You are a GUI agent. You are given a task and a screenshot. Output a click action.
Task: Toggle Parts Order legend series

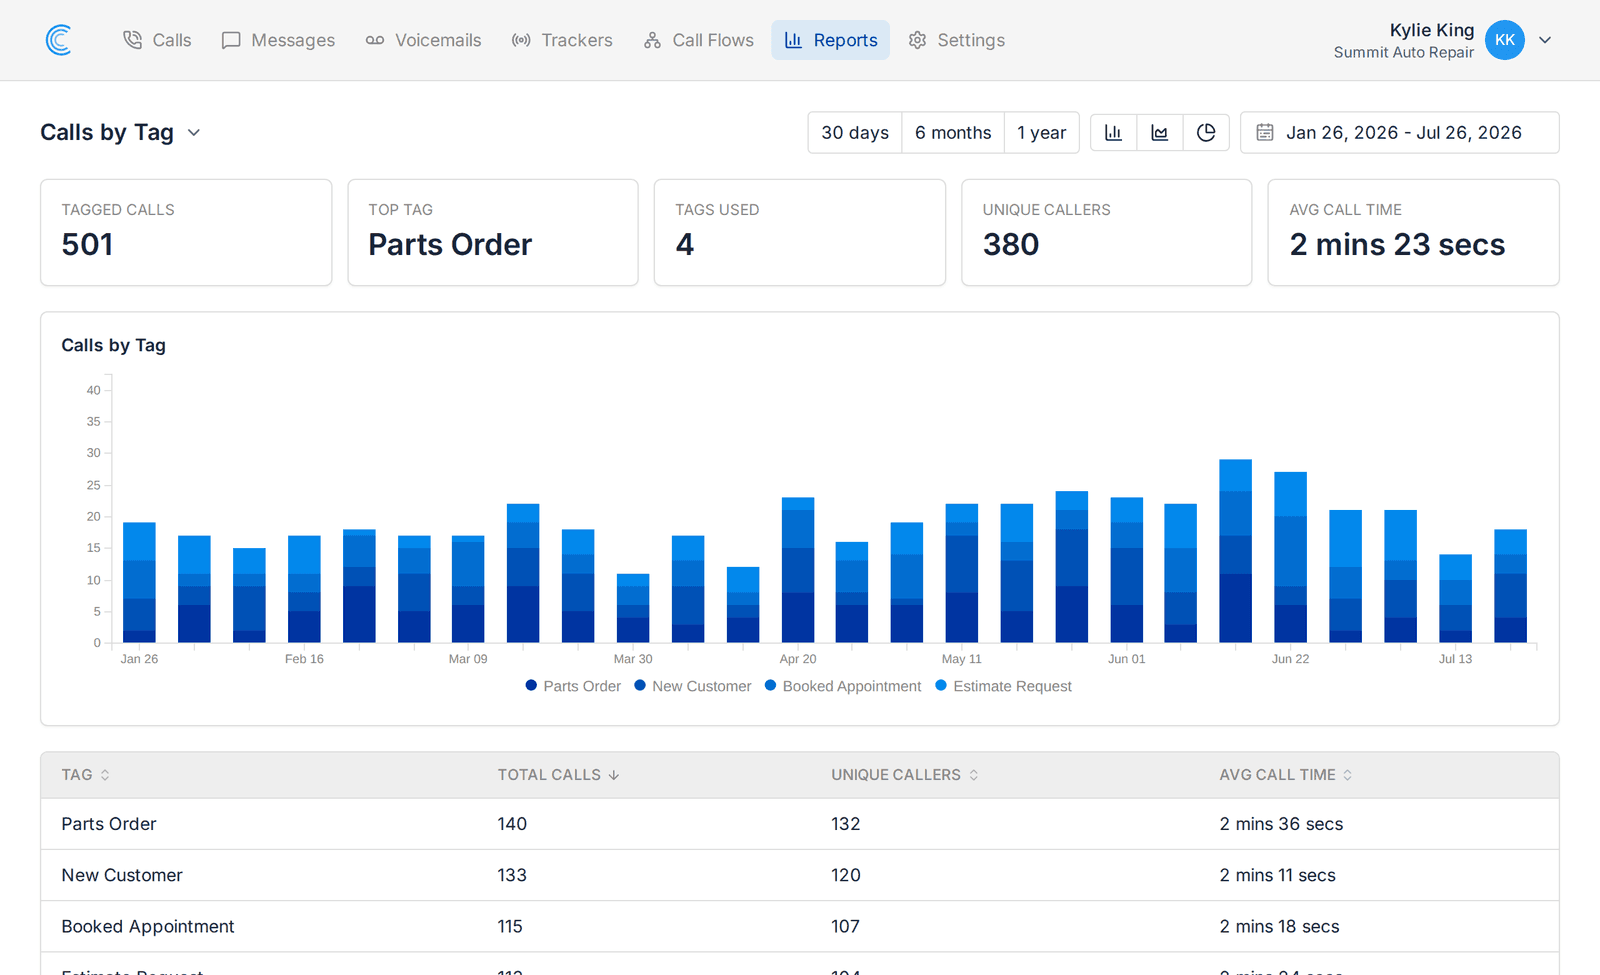point(573,686)
